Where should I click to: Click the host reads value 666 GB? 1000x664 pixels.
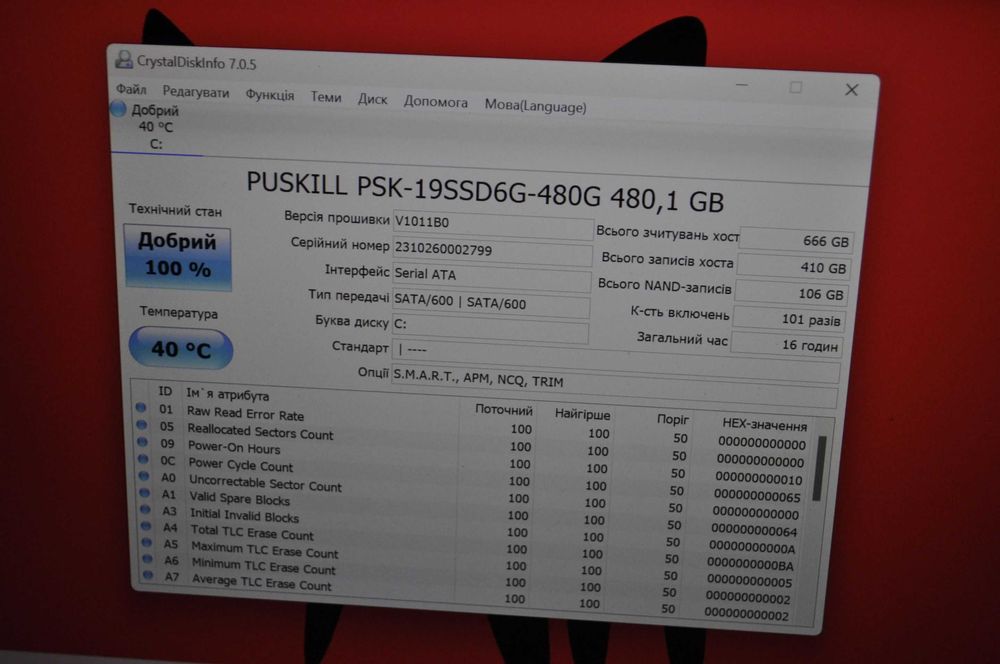pos(796,240)
